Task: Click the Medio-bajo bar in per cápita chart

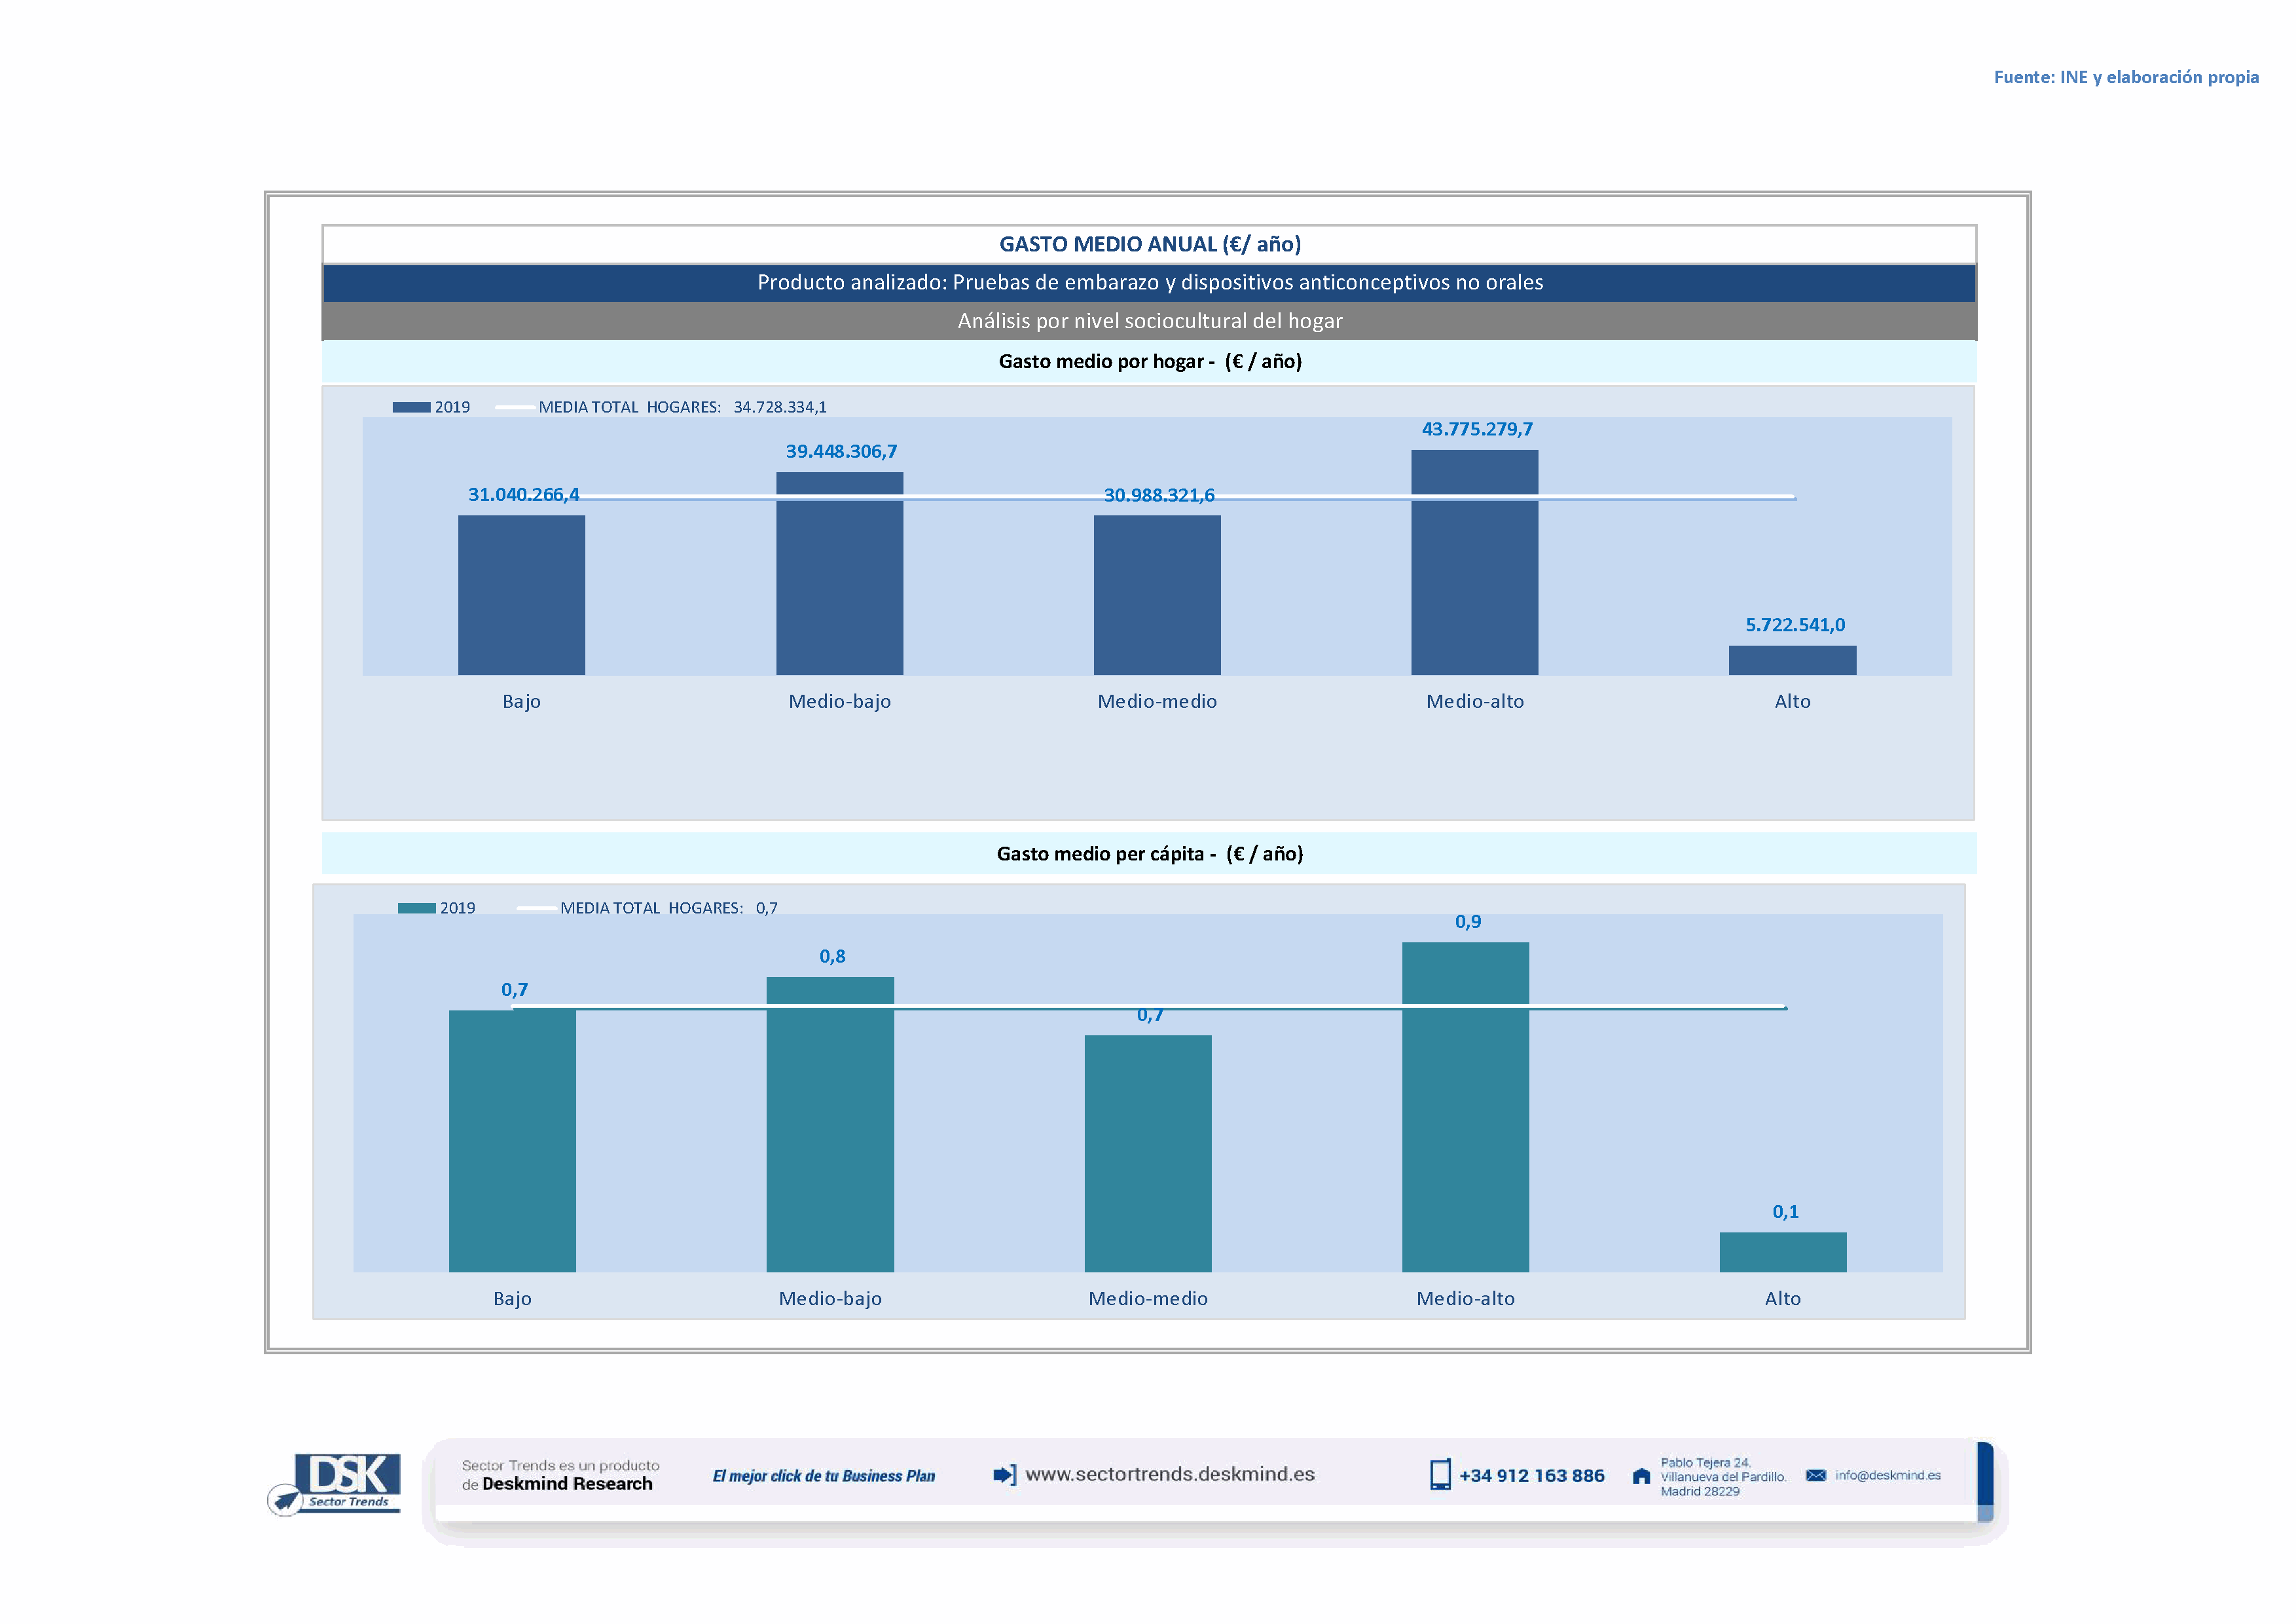Action: 830,1130
